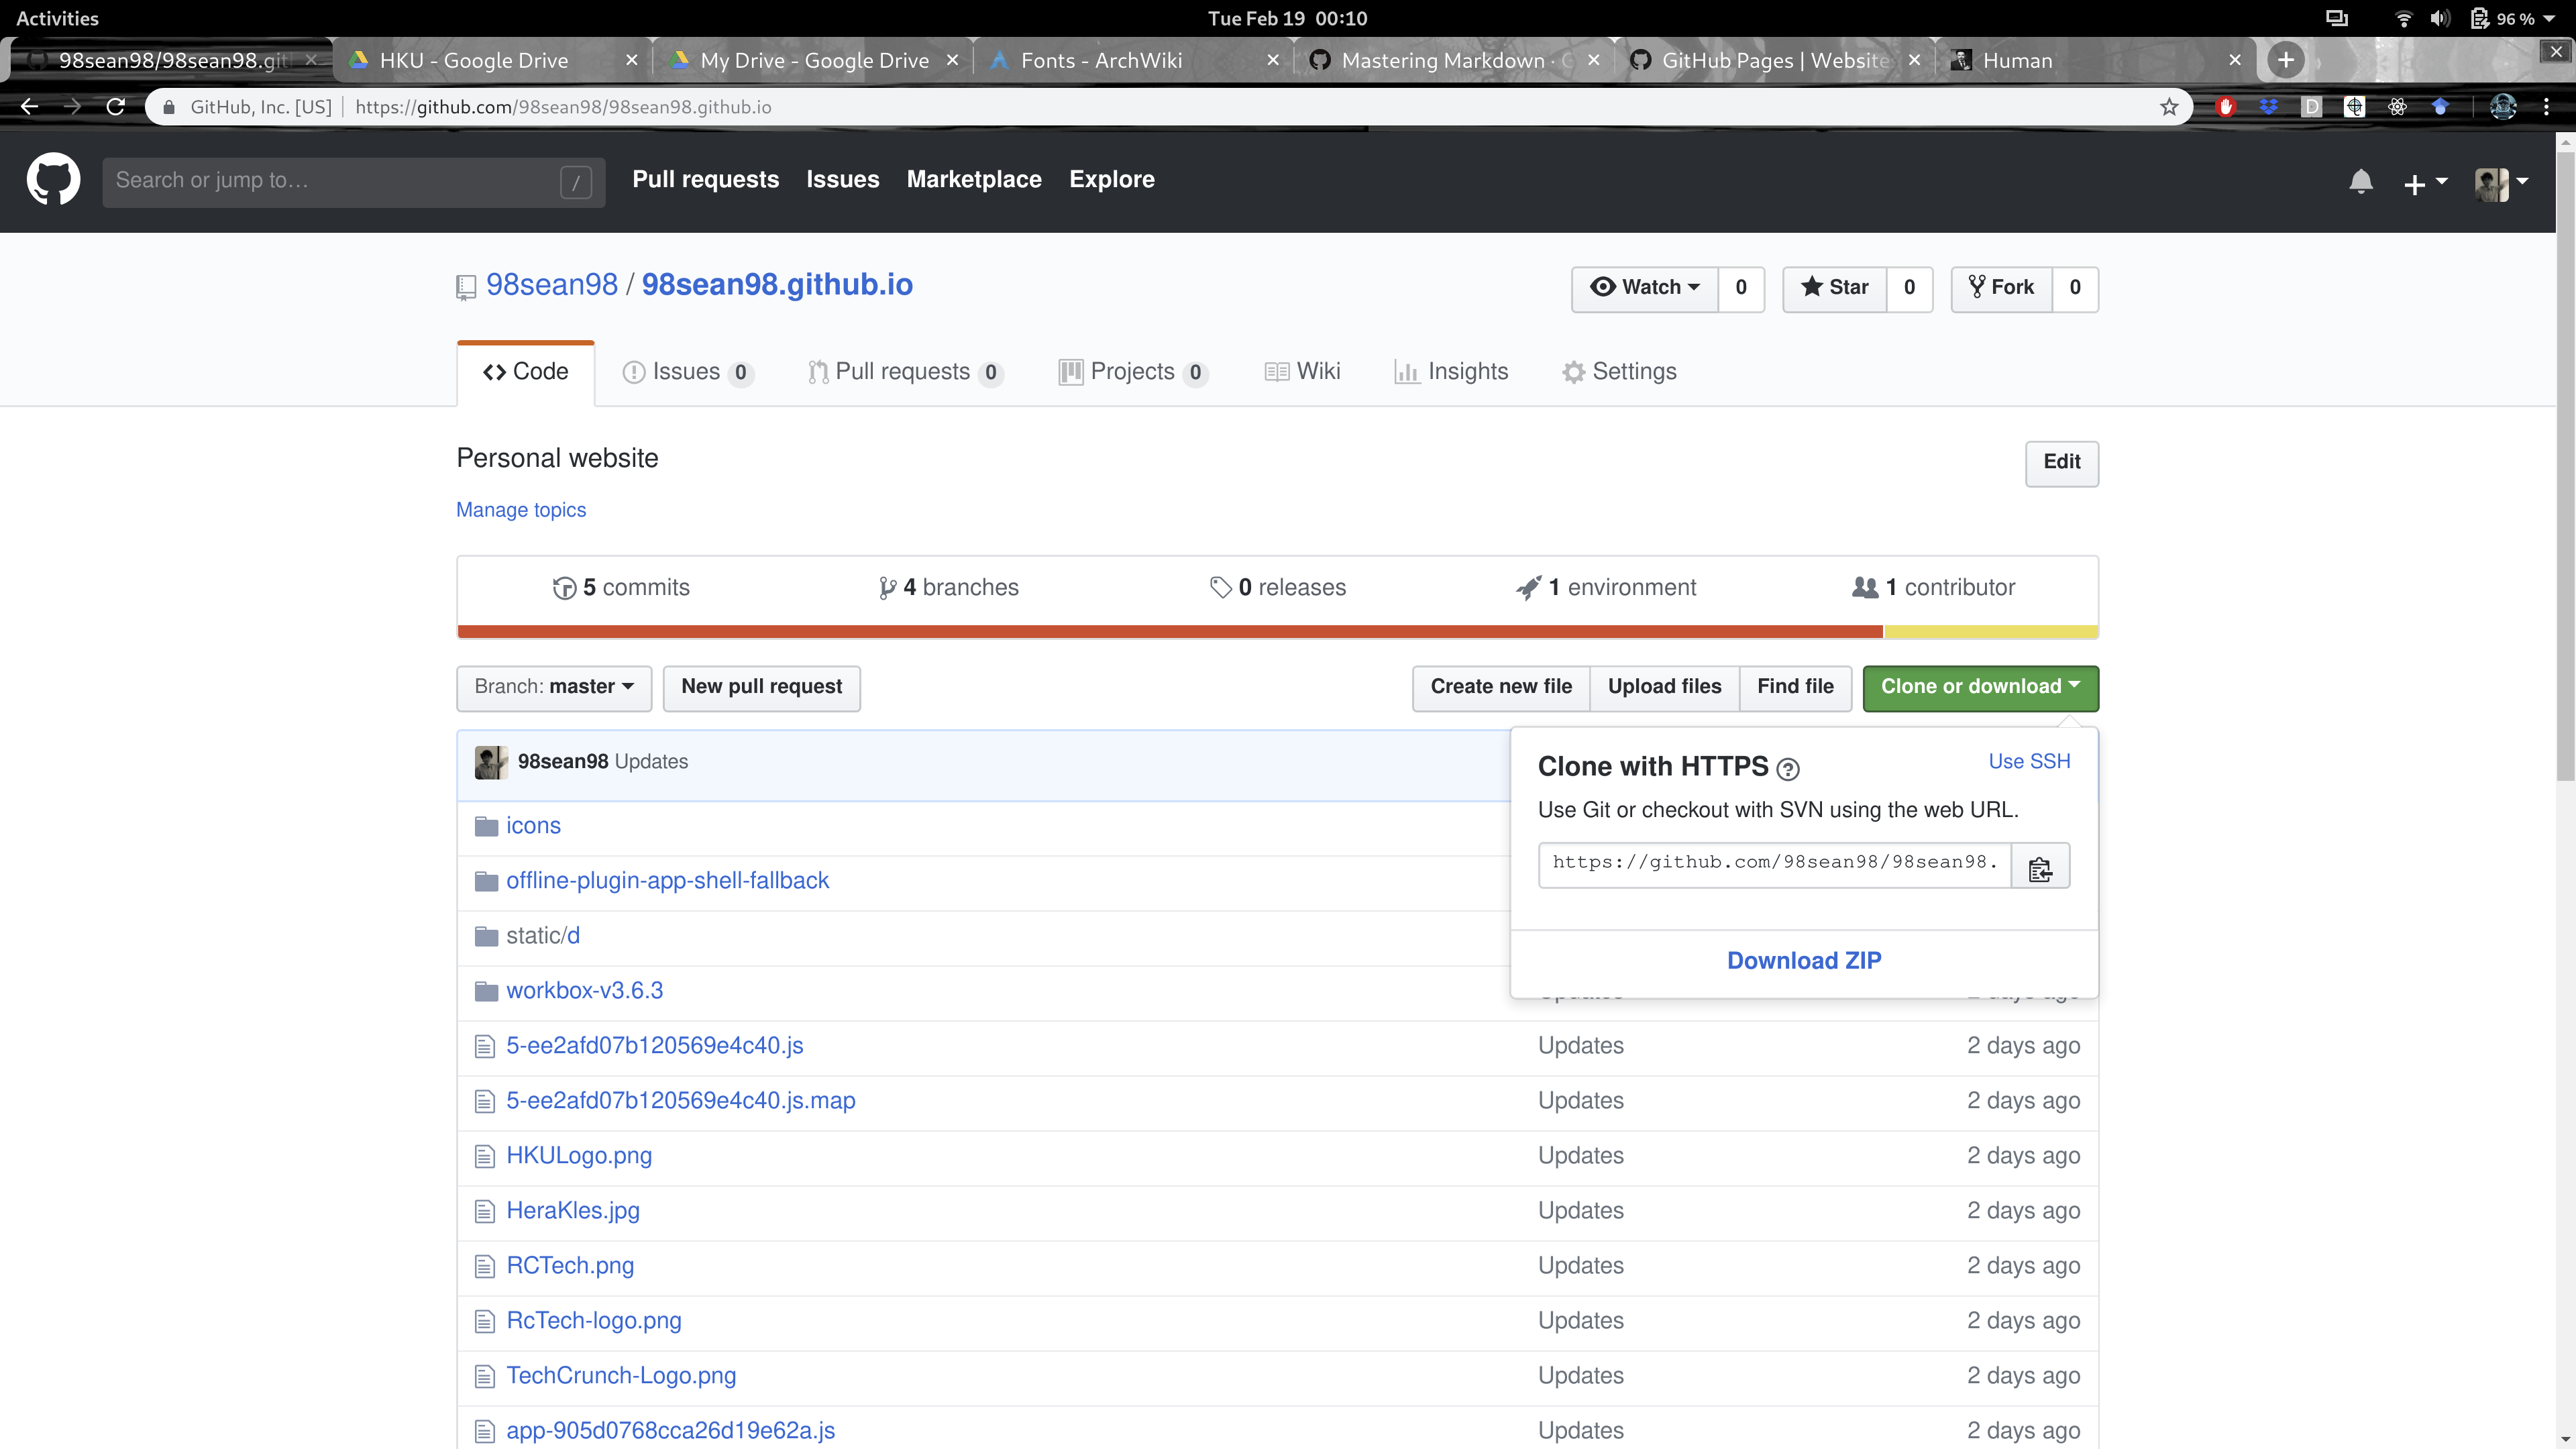Image resolution: width=2576 pixels, height=1449 pixels.
Task: Click the New pull request button
Action: (762, 688)
